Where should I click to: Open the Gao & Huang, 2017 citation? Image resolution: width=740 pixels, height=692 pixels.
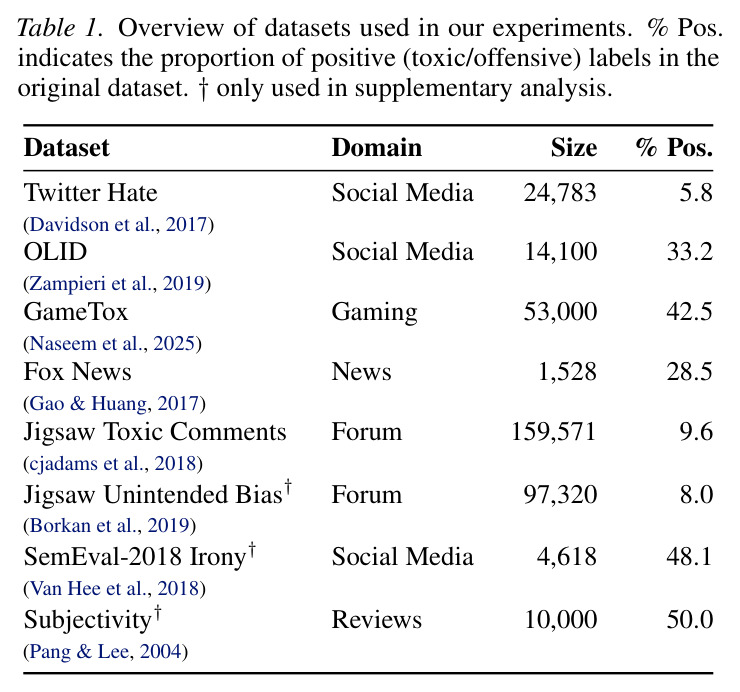[x=114, y=404]
